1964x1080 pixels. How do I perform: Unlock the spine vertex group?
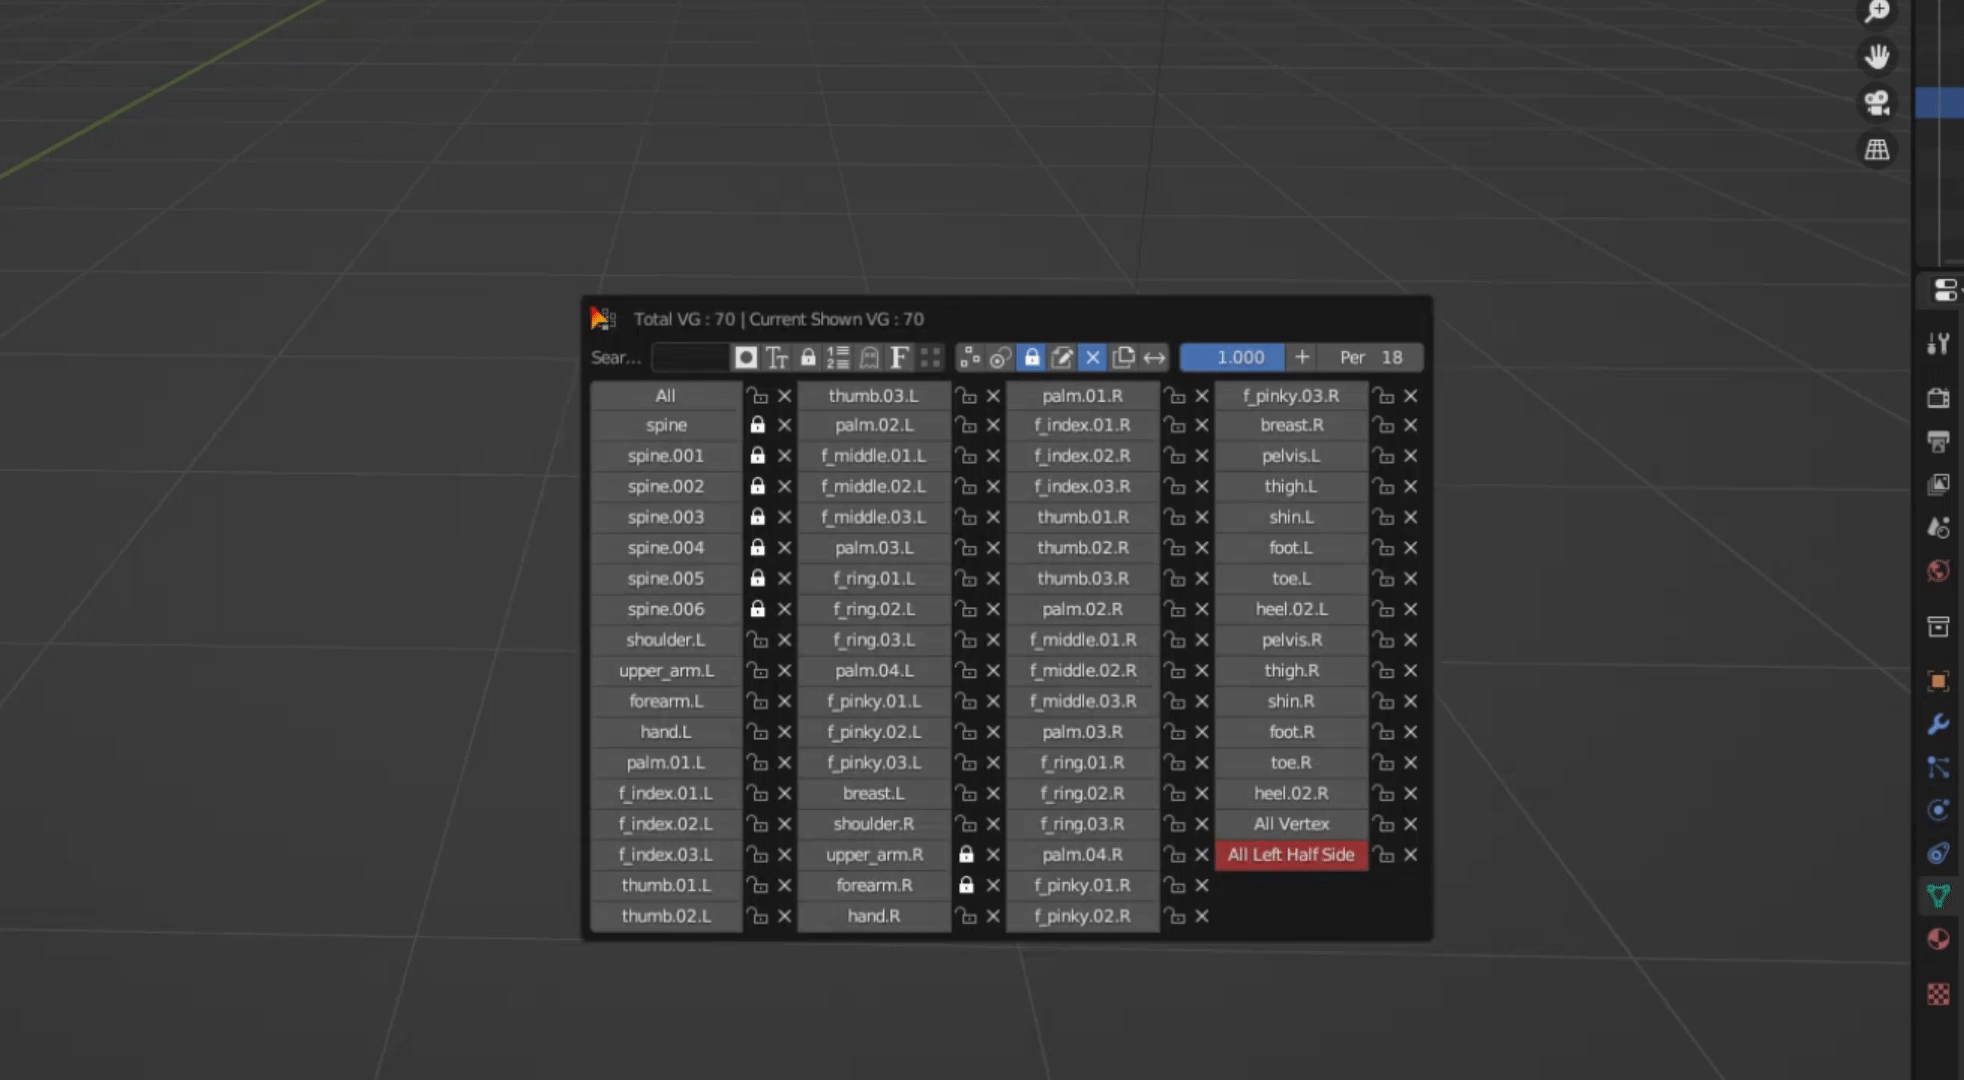coord(758,425)
